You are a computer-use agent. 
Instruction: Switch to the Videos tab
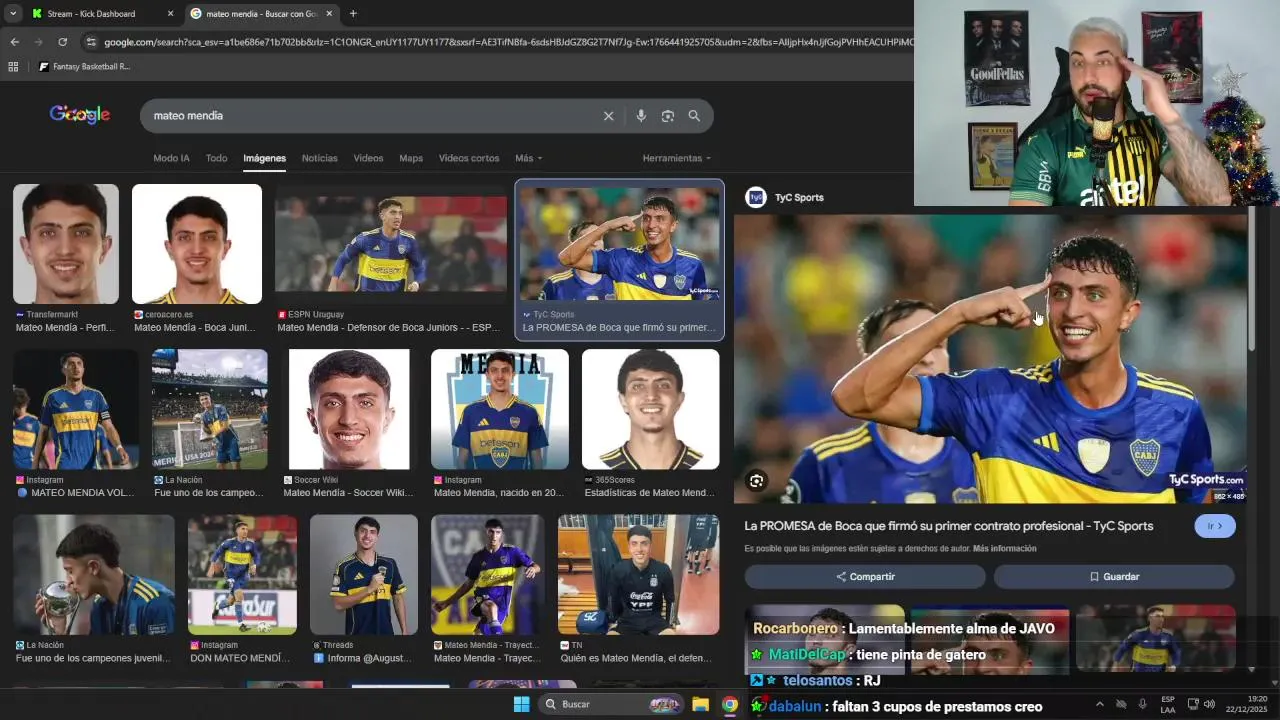pos(368,158)
